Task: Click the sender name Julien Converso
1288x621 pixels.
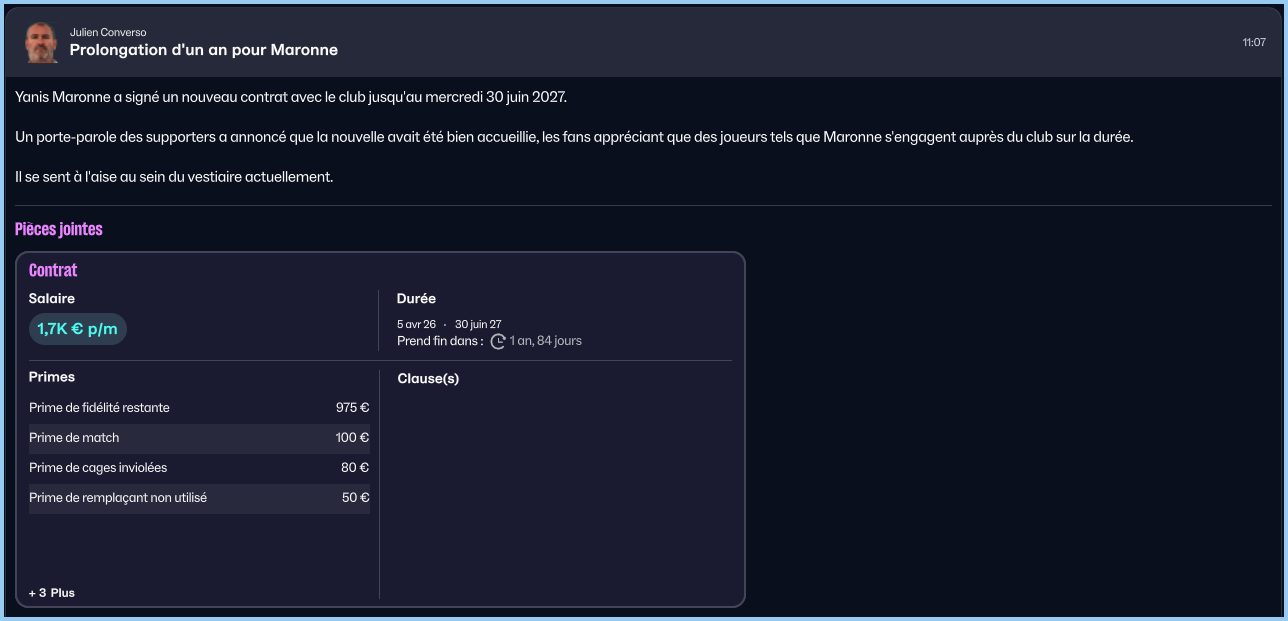Action: click(108, 32)
